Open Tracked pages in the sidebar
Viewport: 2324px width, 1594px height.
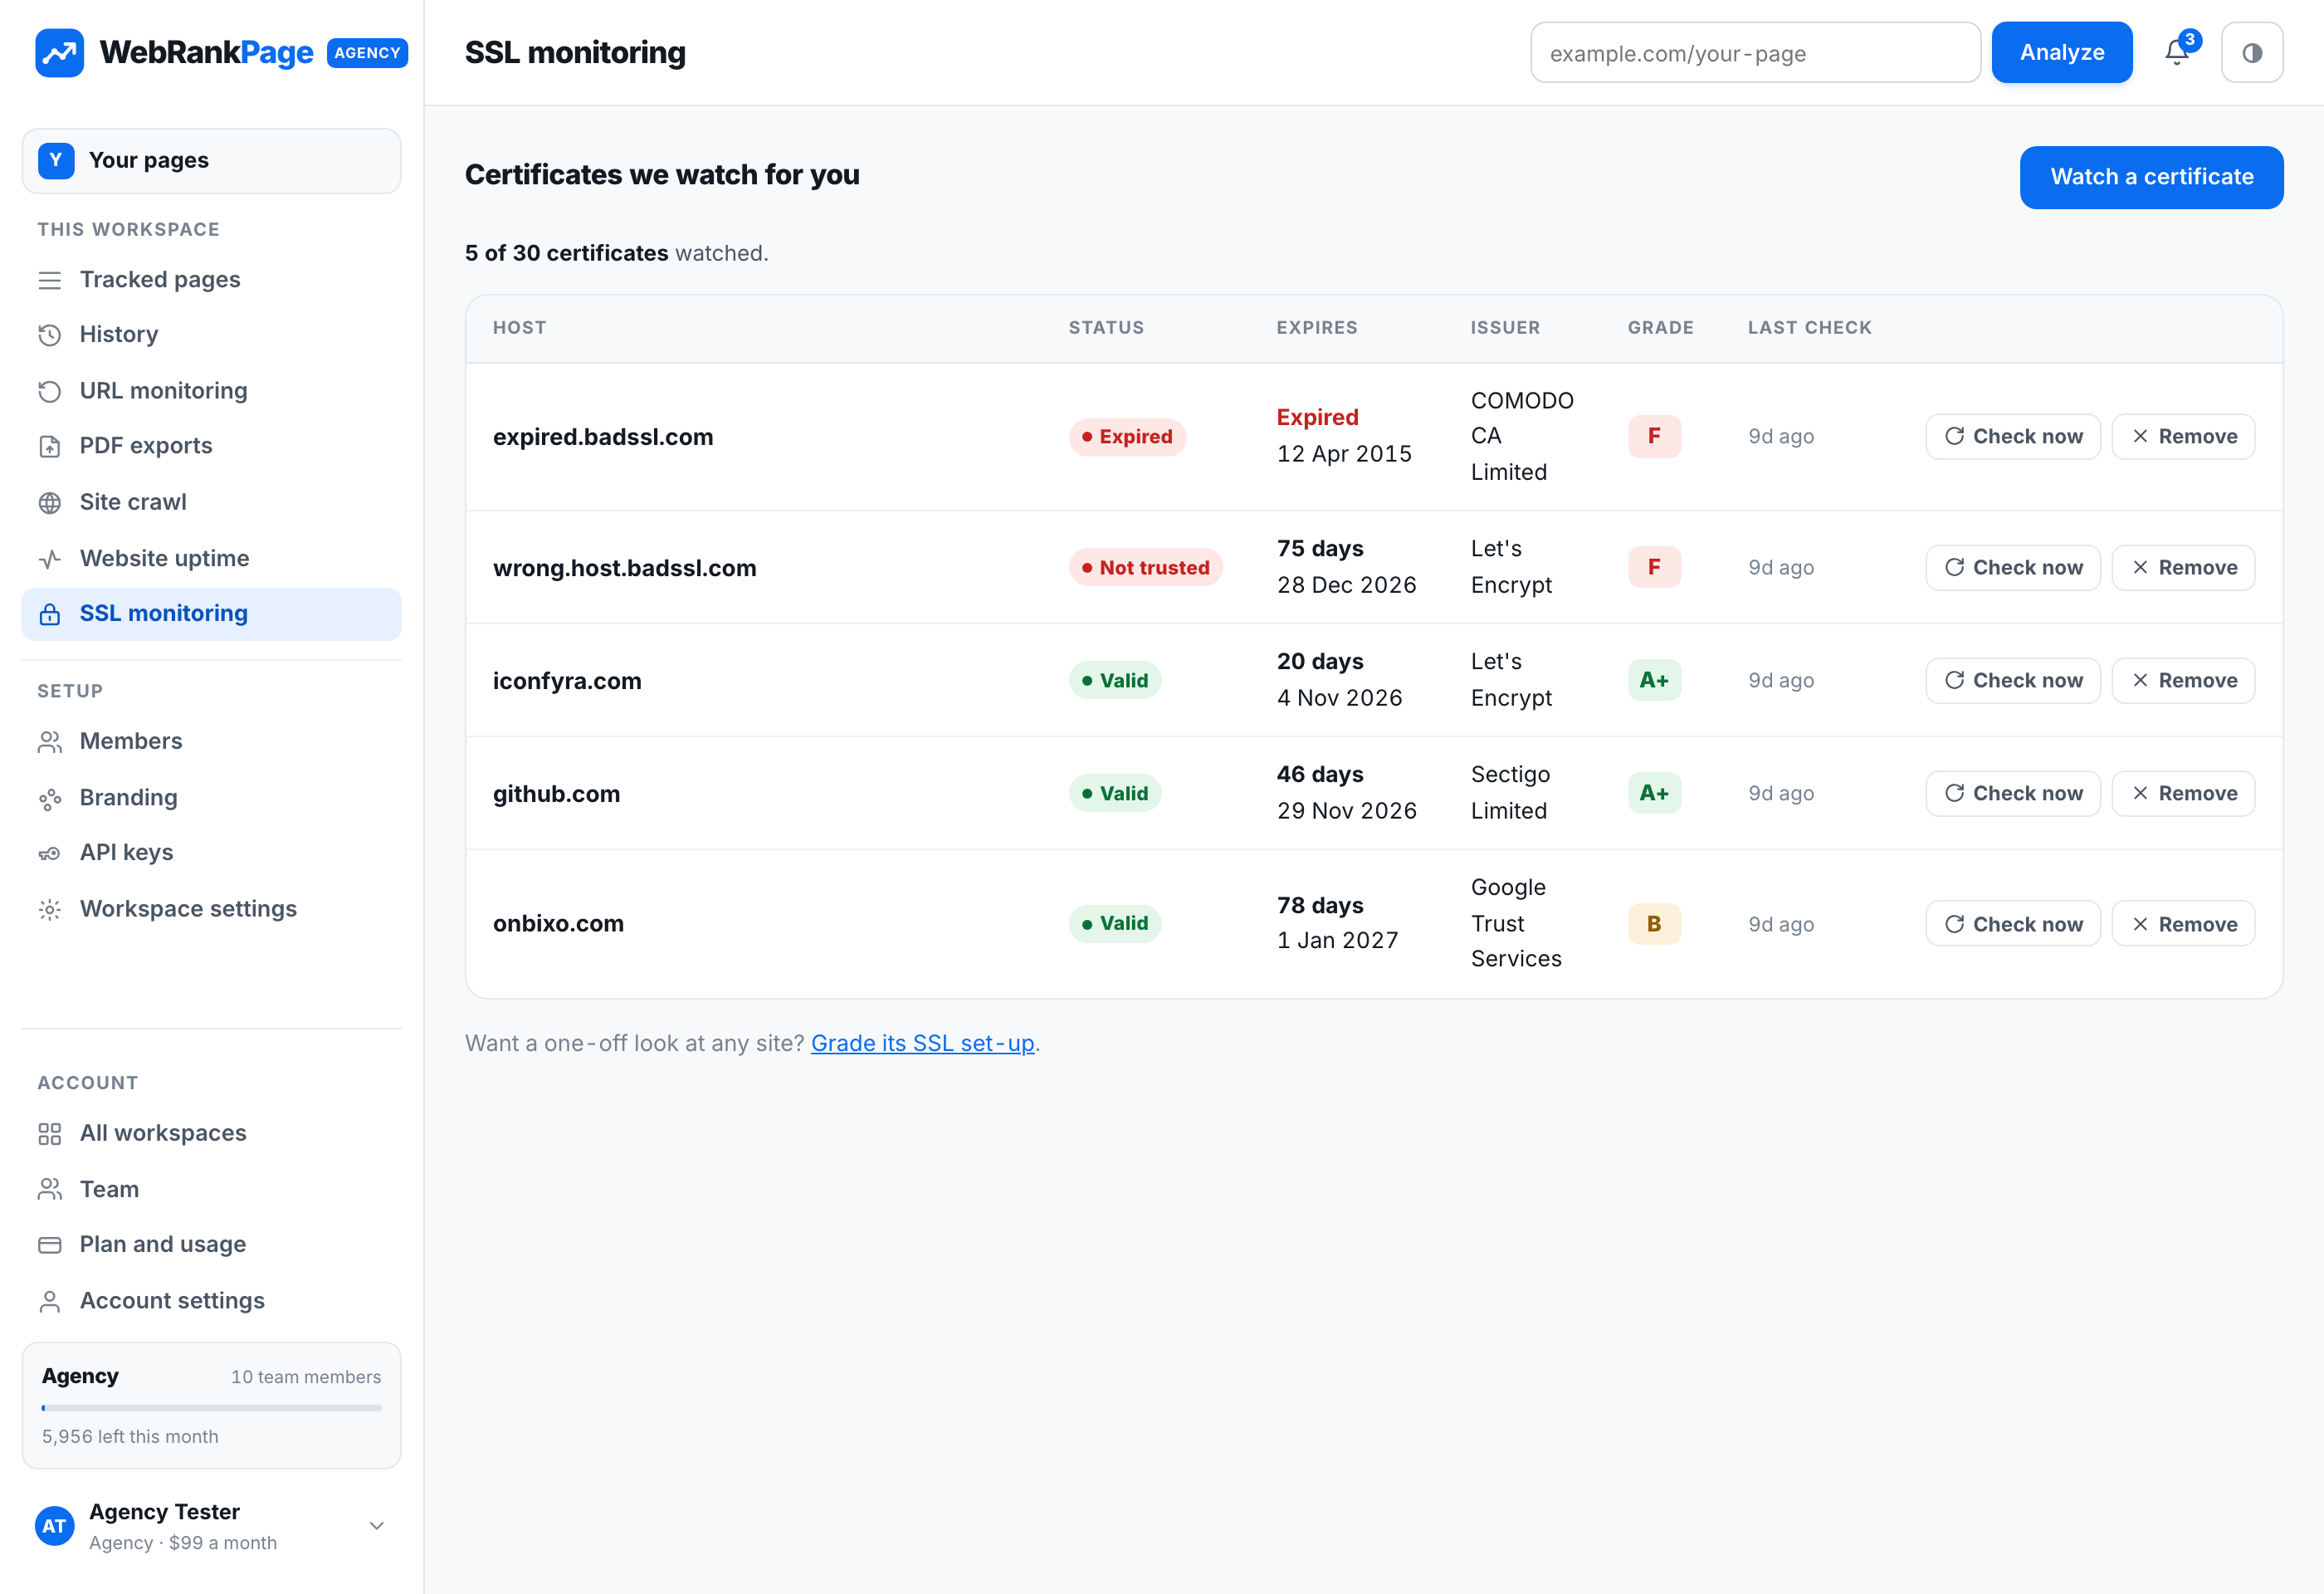[211, 280]
